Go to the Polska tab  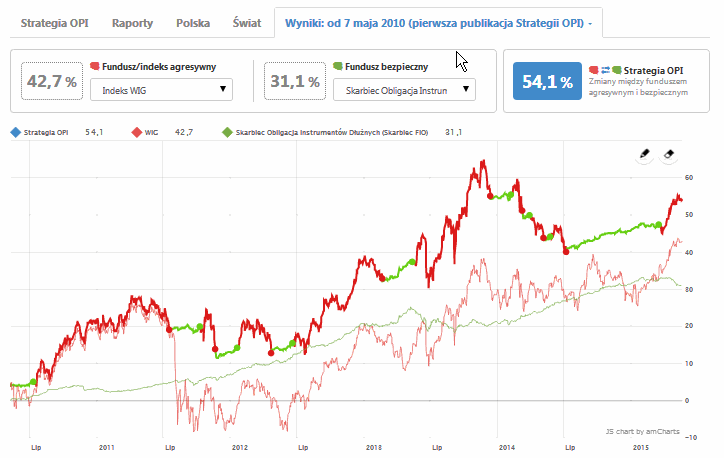coord(192,22)
